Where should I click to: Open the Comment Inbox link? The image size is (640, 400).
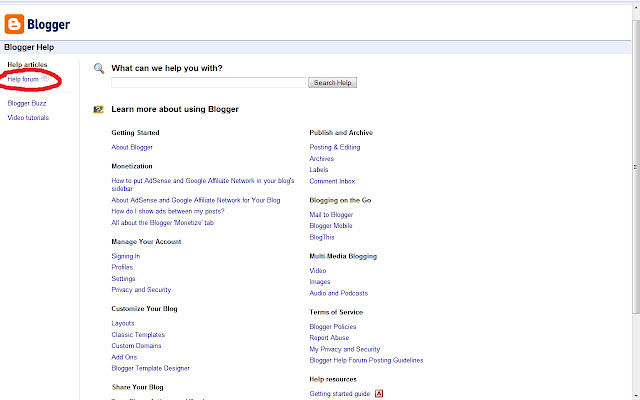point(332,181)
